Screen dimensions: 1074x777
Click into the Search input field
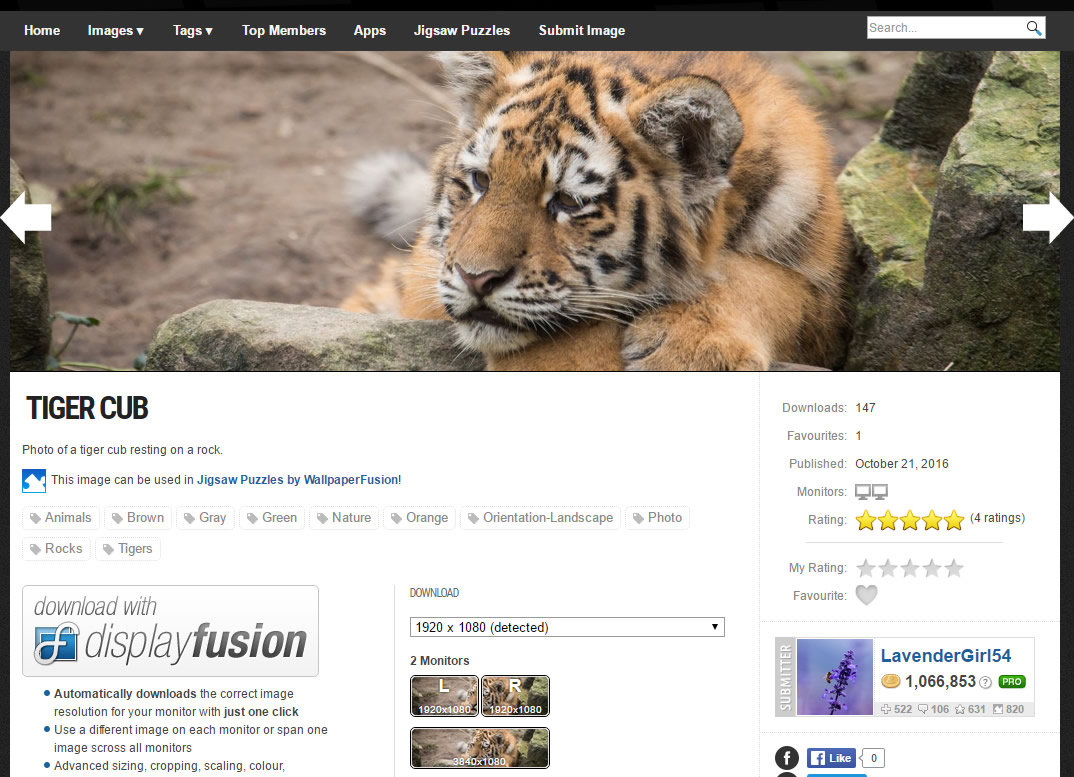click(944, 28)
